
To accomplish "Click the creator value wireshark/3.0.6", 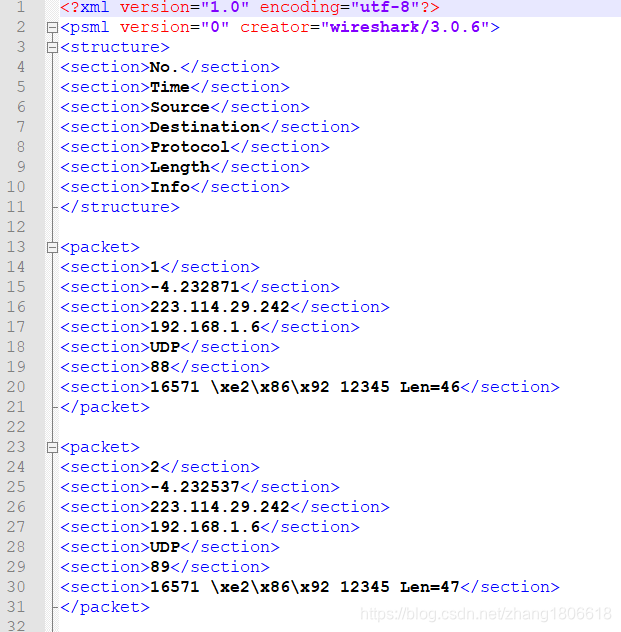I will coord(405,27).
